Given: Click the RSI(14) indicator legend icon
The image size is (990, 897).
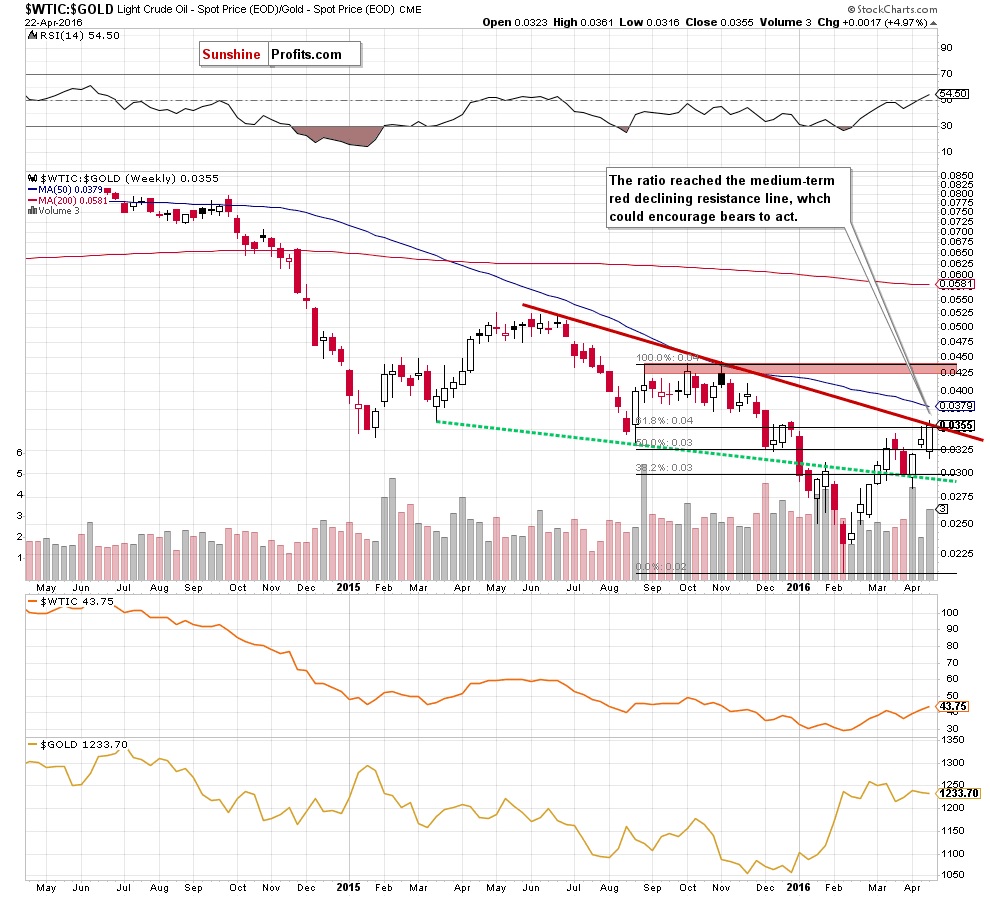Looking at the screenshot, I should (x=33, y=36).
